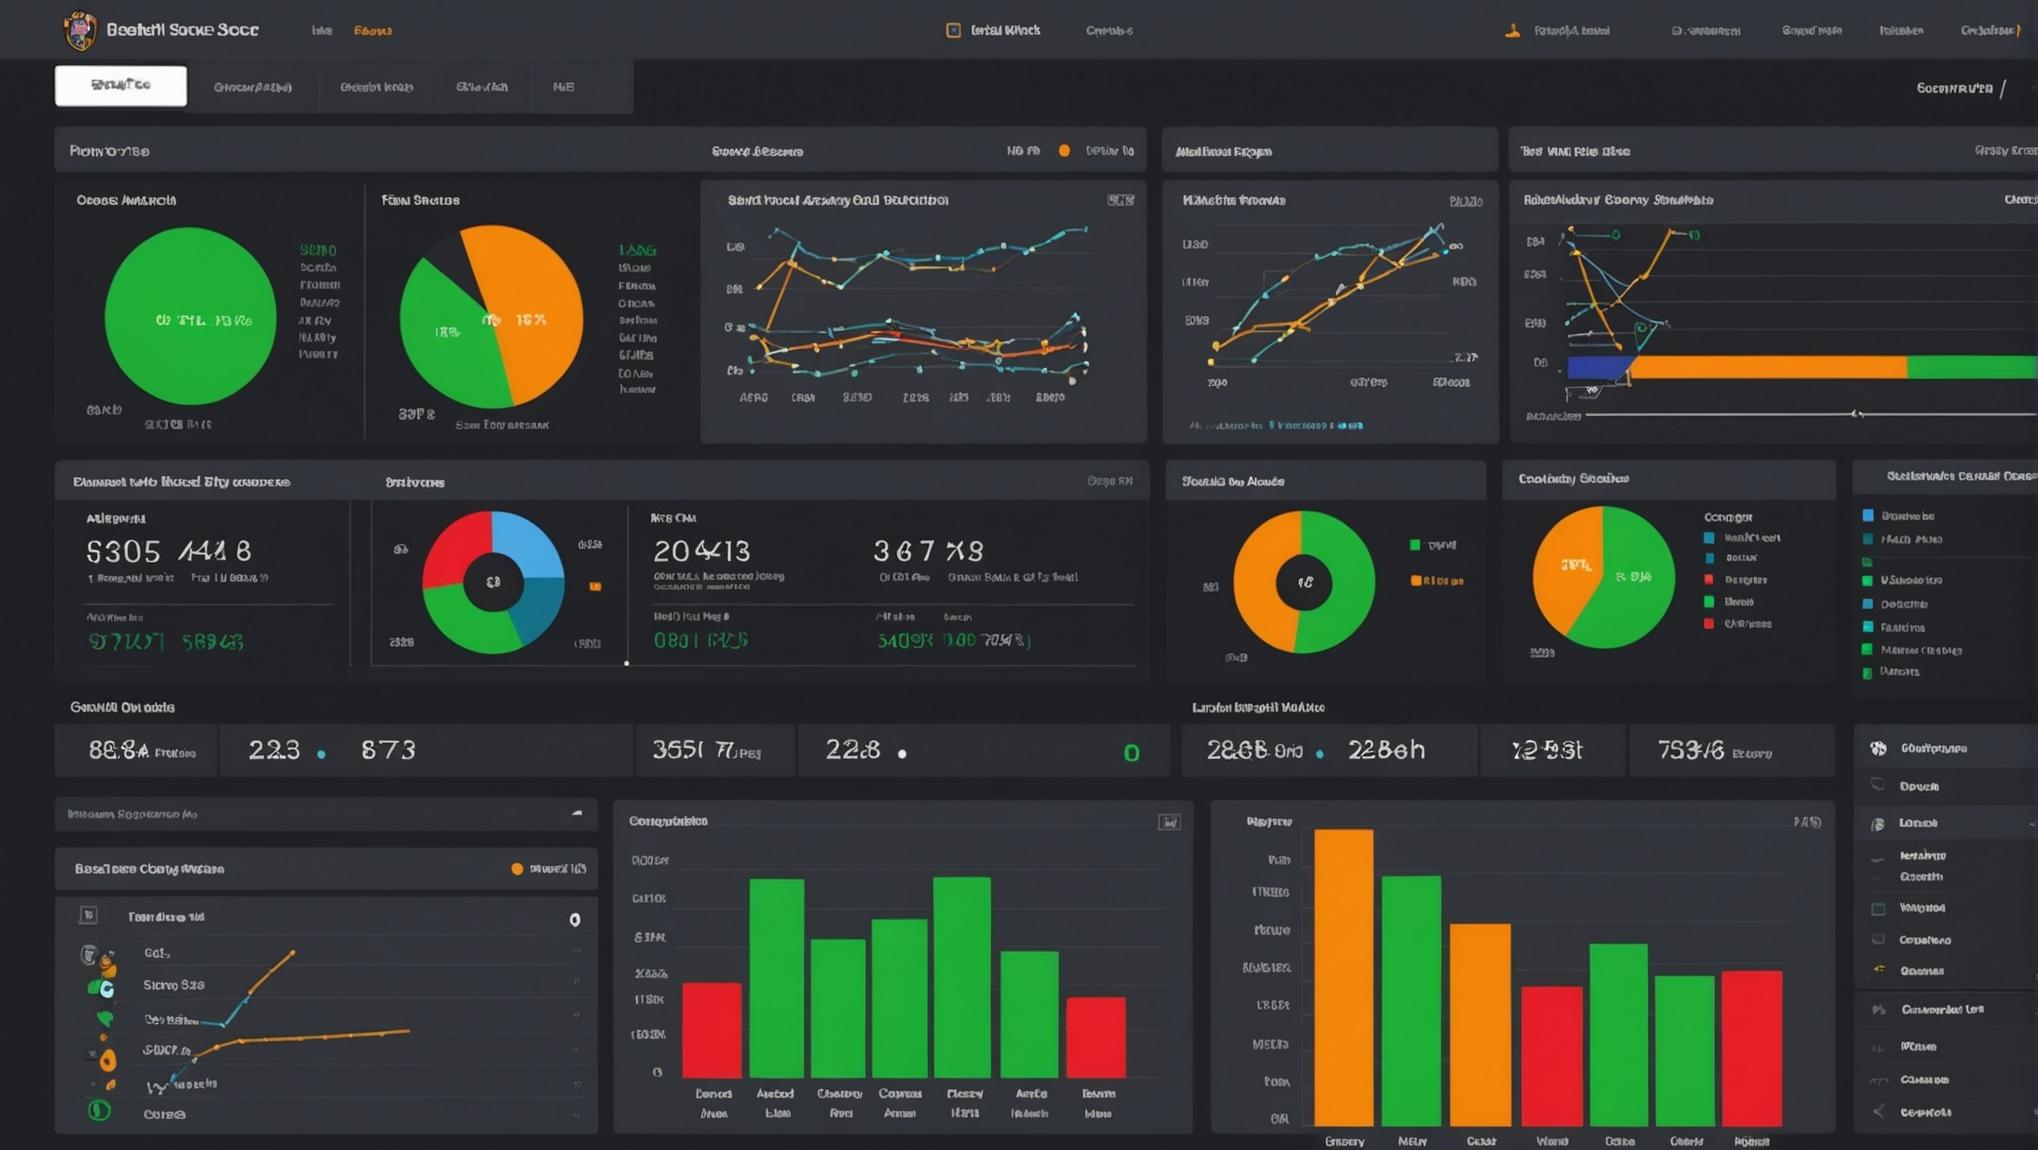Click the green 0 counter in the stats row
This screenshot has height=1150, width=2038.
pyautogui.click(x=1131, y=753)
